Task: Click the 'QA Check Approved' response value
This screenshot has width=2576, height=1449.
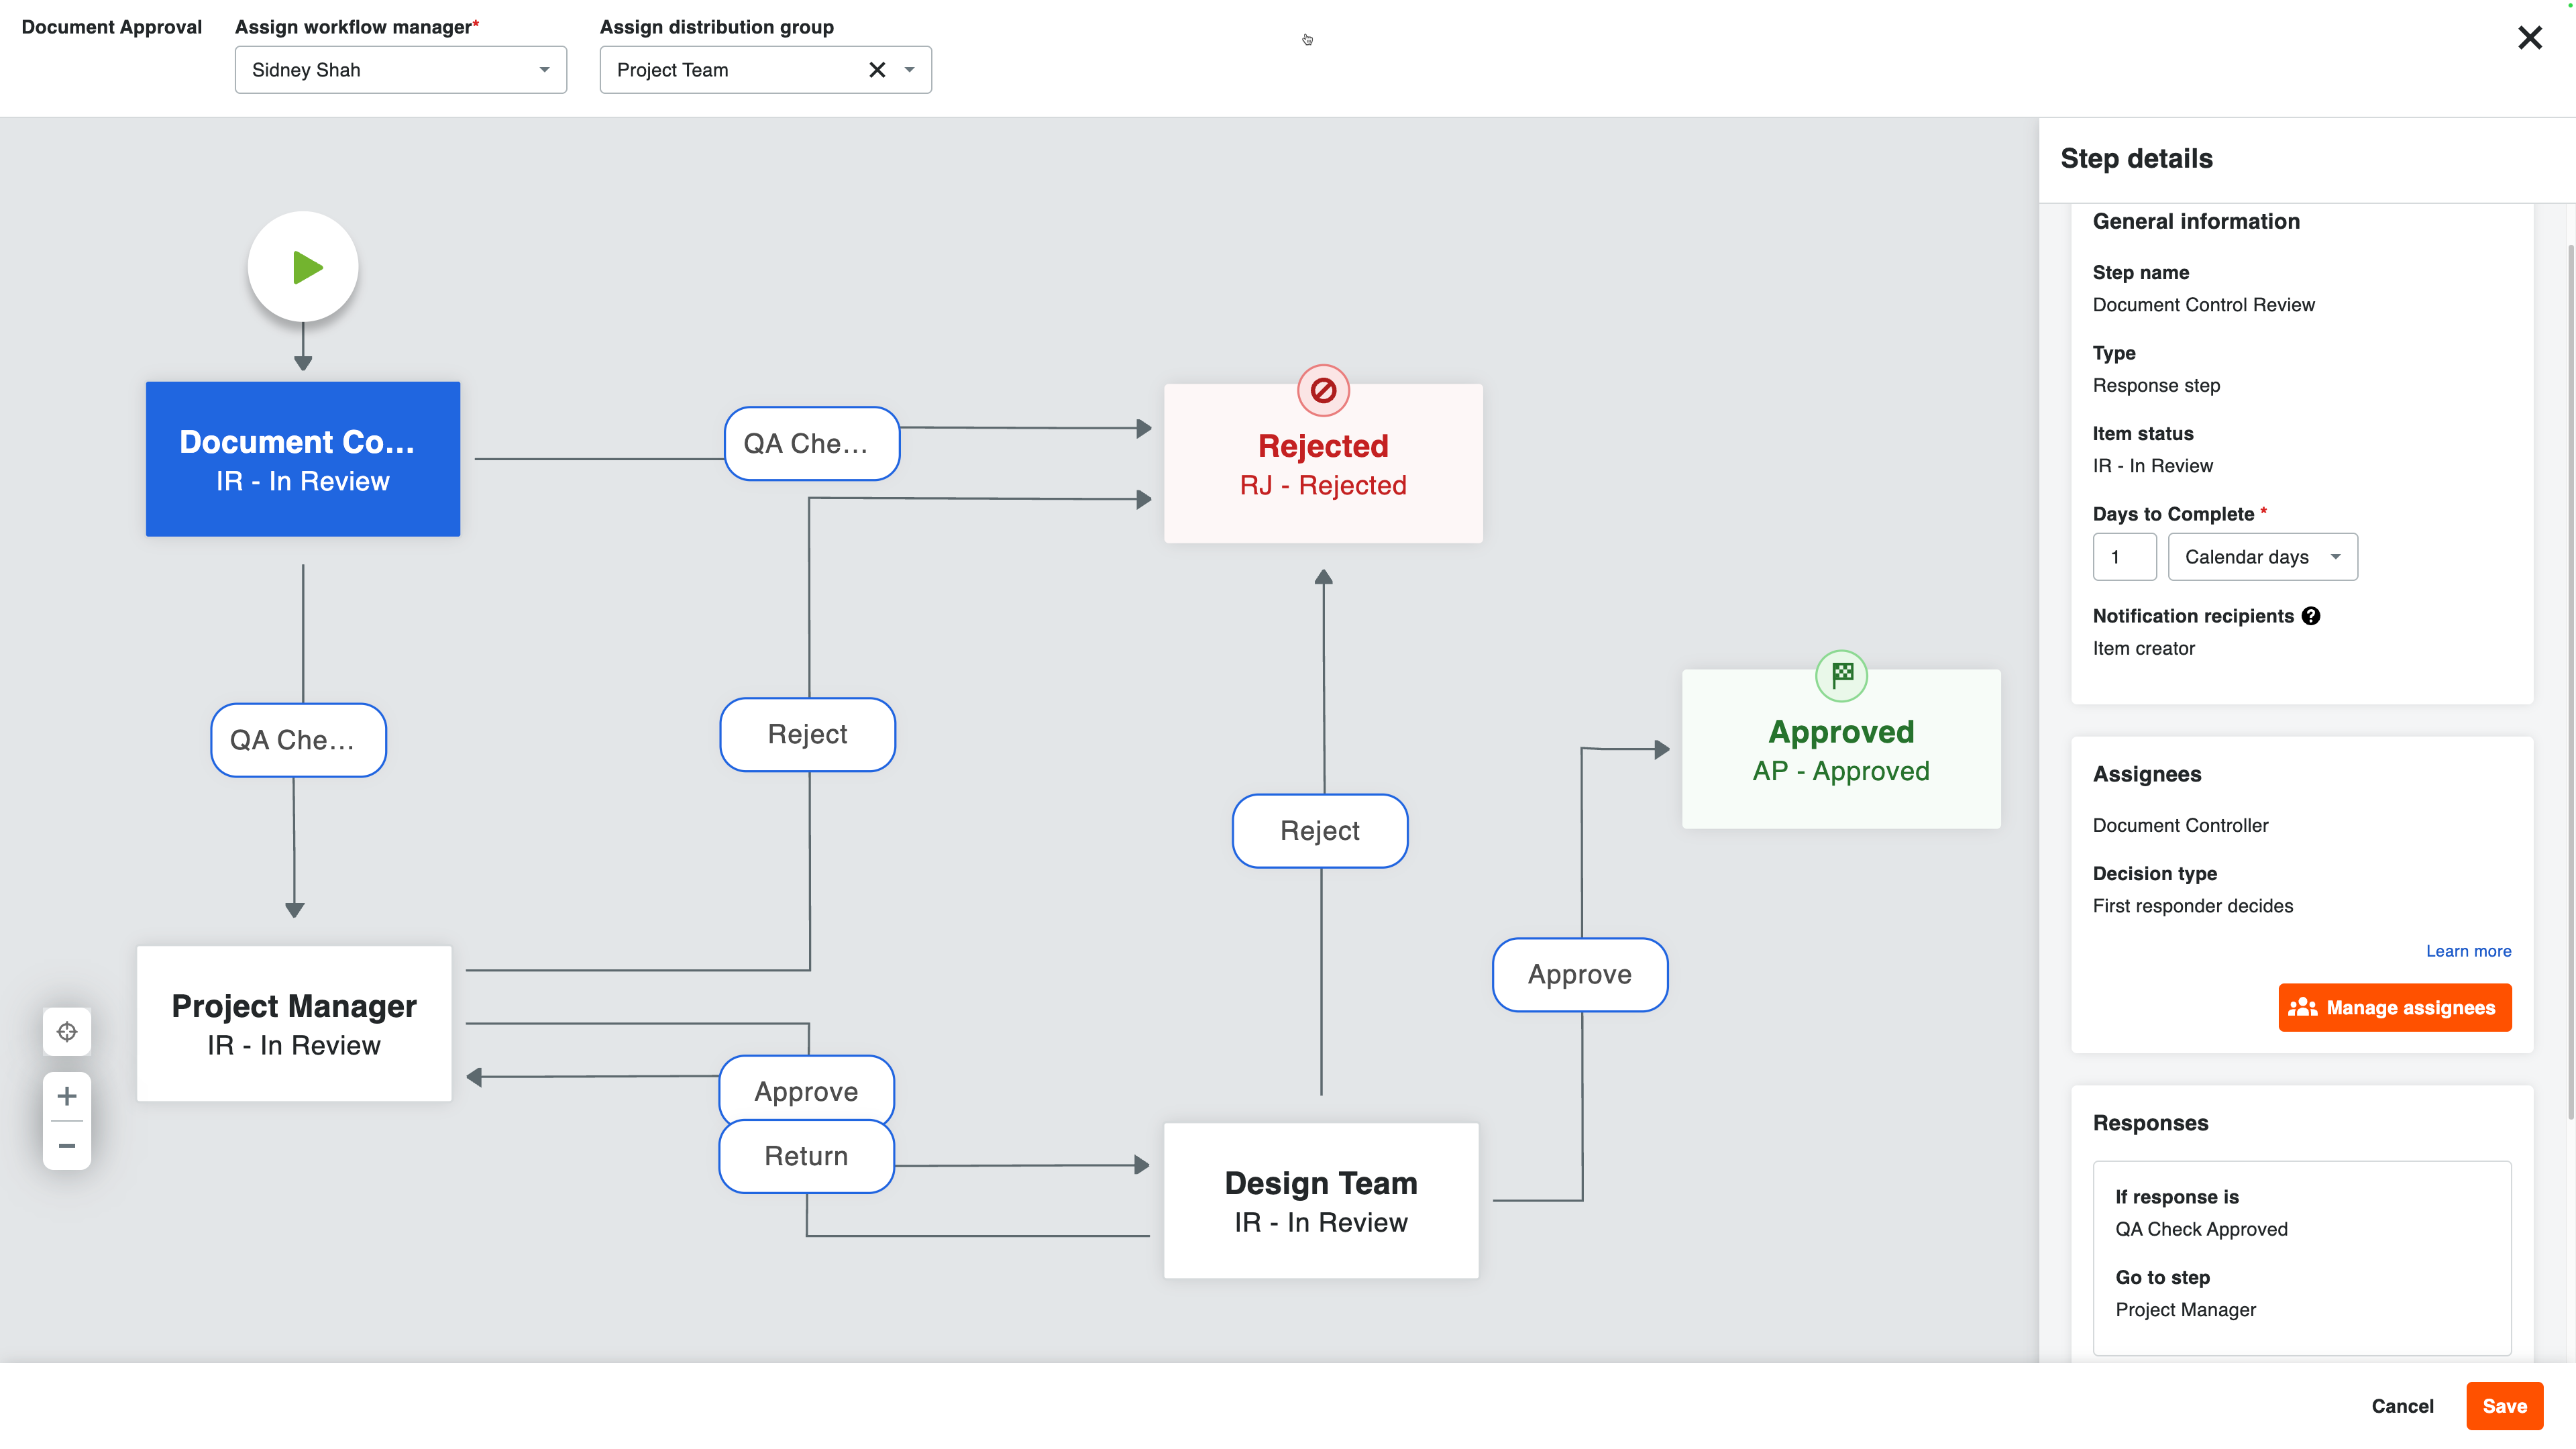Action: click(x=2201, y=1229)
